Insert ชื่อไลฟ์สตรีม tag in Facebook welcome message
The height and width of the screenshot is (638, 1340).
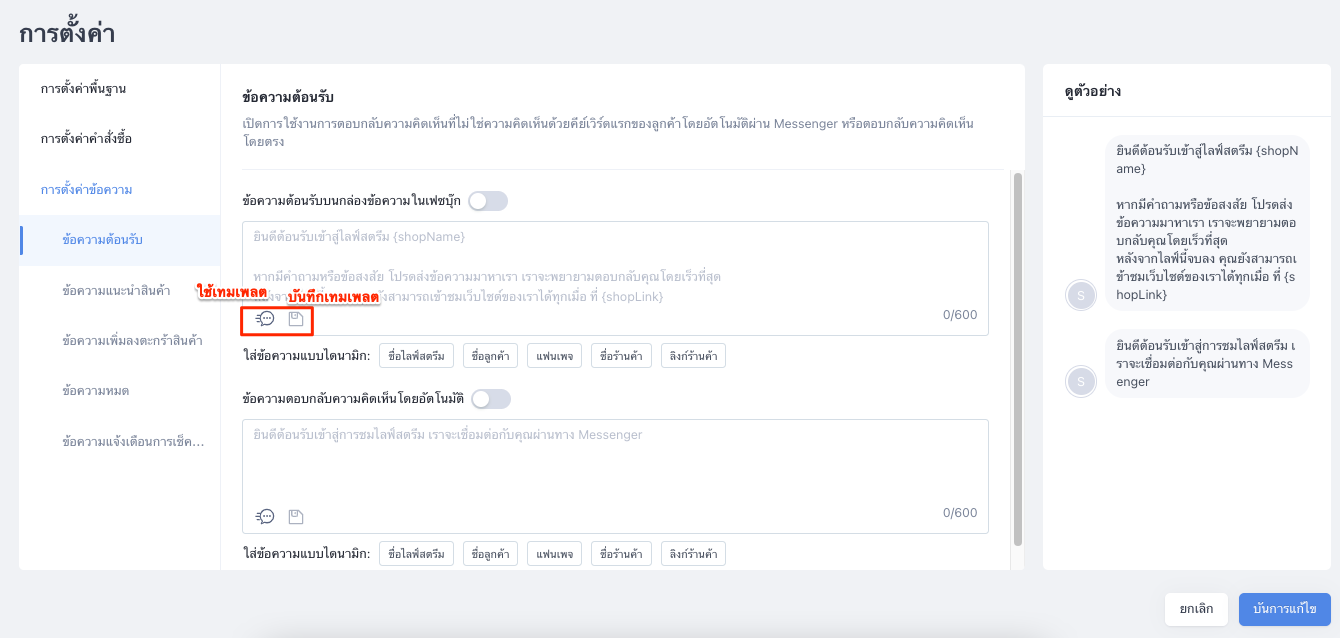tap(417, 356)
